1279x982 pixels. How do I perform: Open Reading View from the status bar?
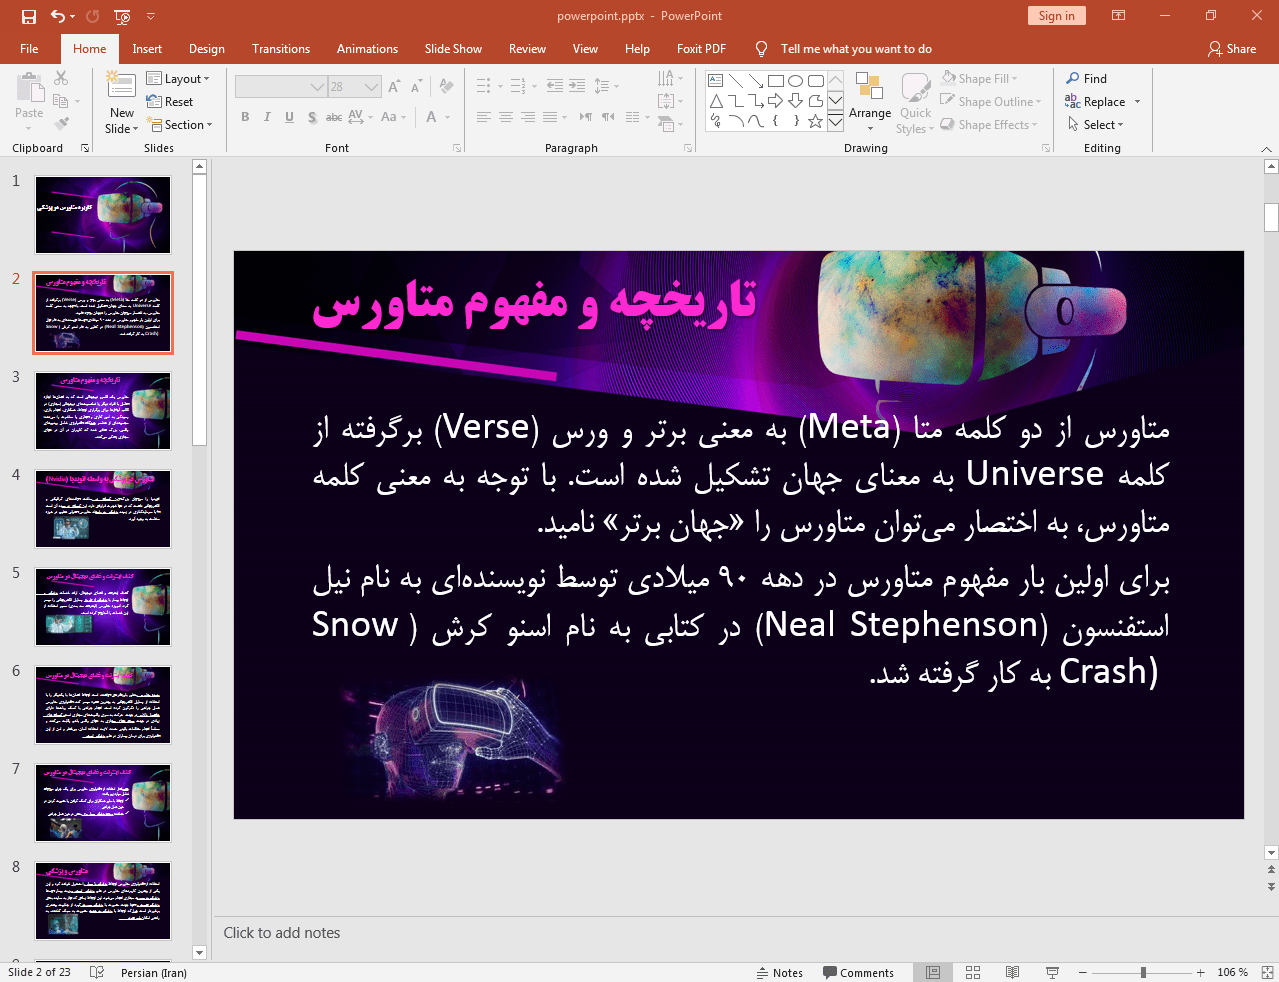(1012, 972)
